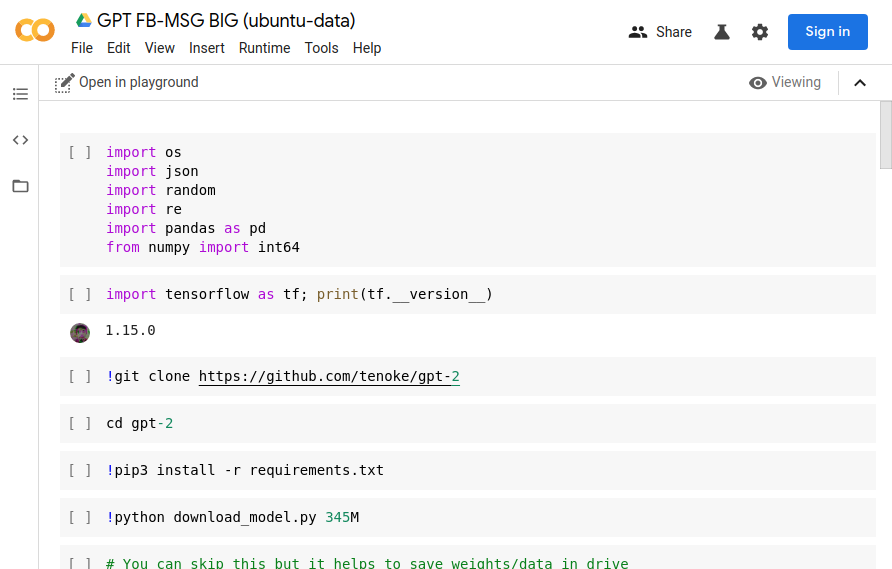Run the pip3 install requirements cell
The height and width of the screenshot is (569, 892).
(80, 470)
